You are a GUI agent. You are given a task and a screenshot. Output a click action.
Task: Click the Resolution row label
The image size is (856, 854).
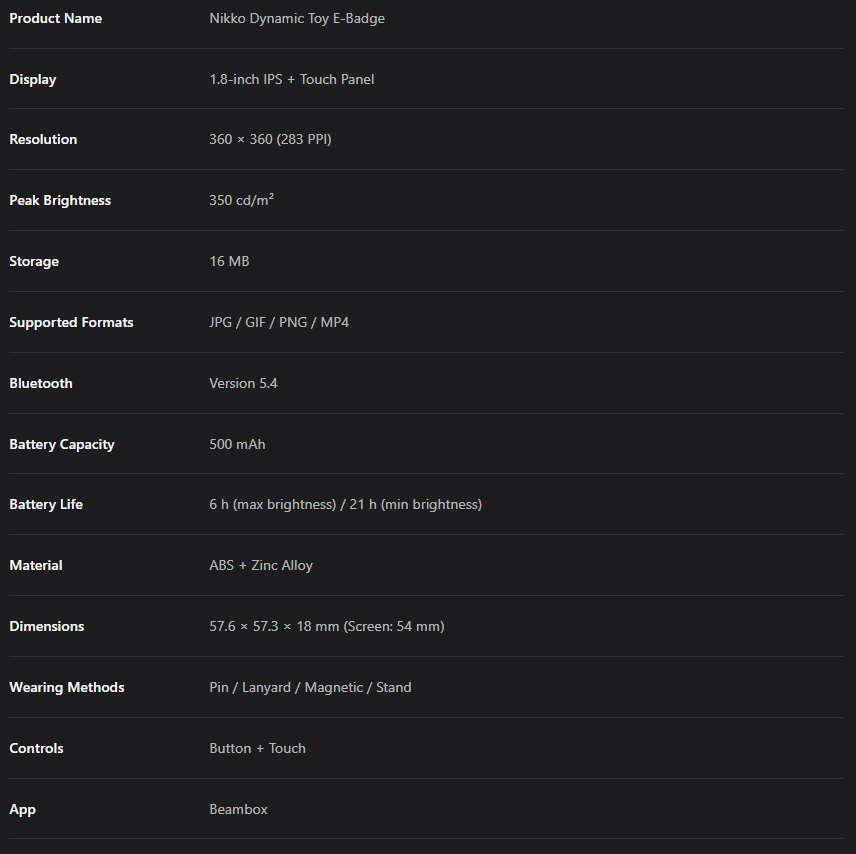[x=43, y=139]
